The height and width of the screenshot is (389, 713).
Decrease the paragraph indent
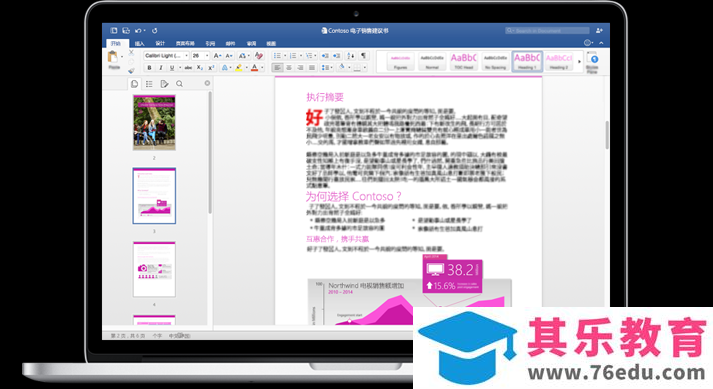pyautogui.click(x=325, y=56)
